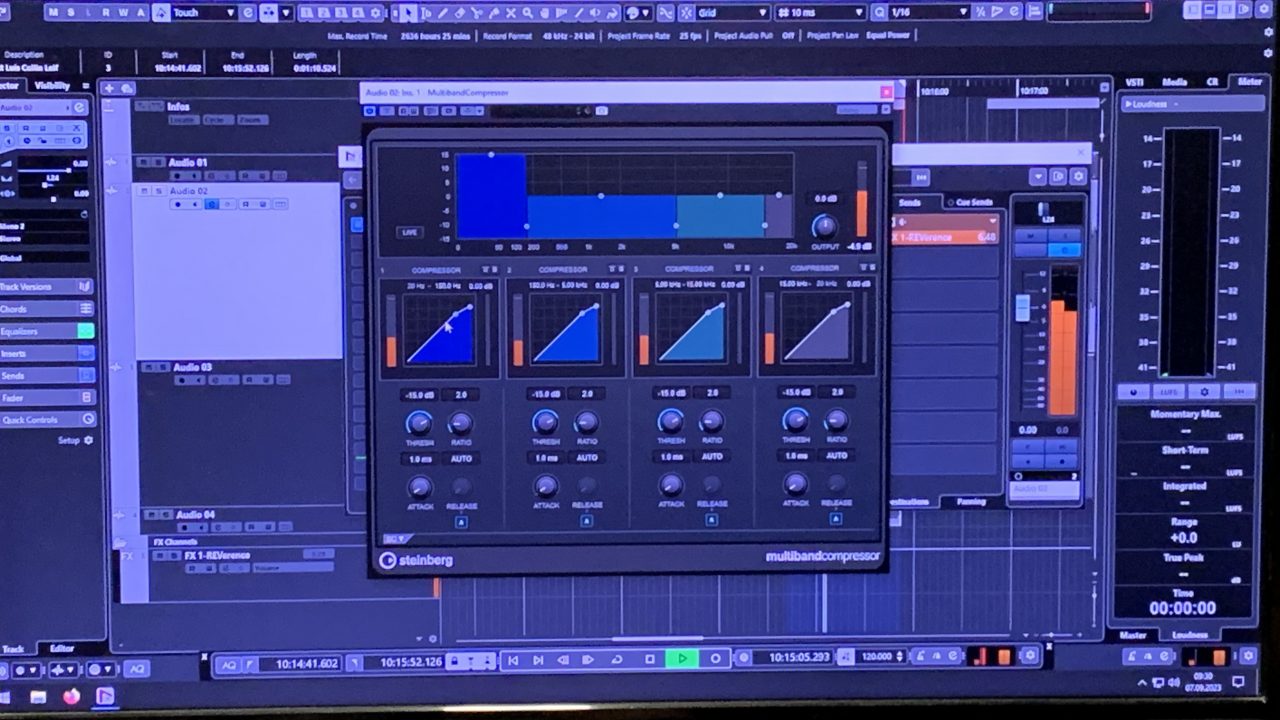This screenshot has width=1280, height=720.
Task: Toggle the R read automation button
Action: pyautogui.click(x=106, y=12)
